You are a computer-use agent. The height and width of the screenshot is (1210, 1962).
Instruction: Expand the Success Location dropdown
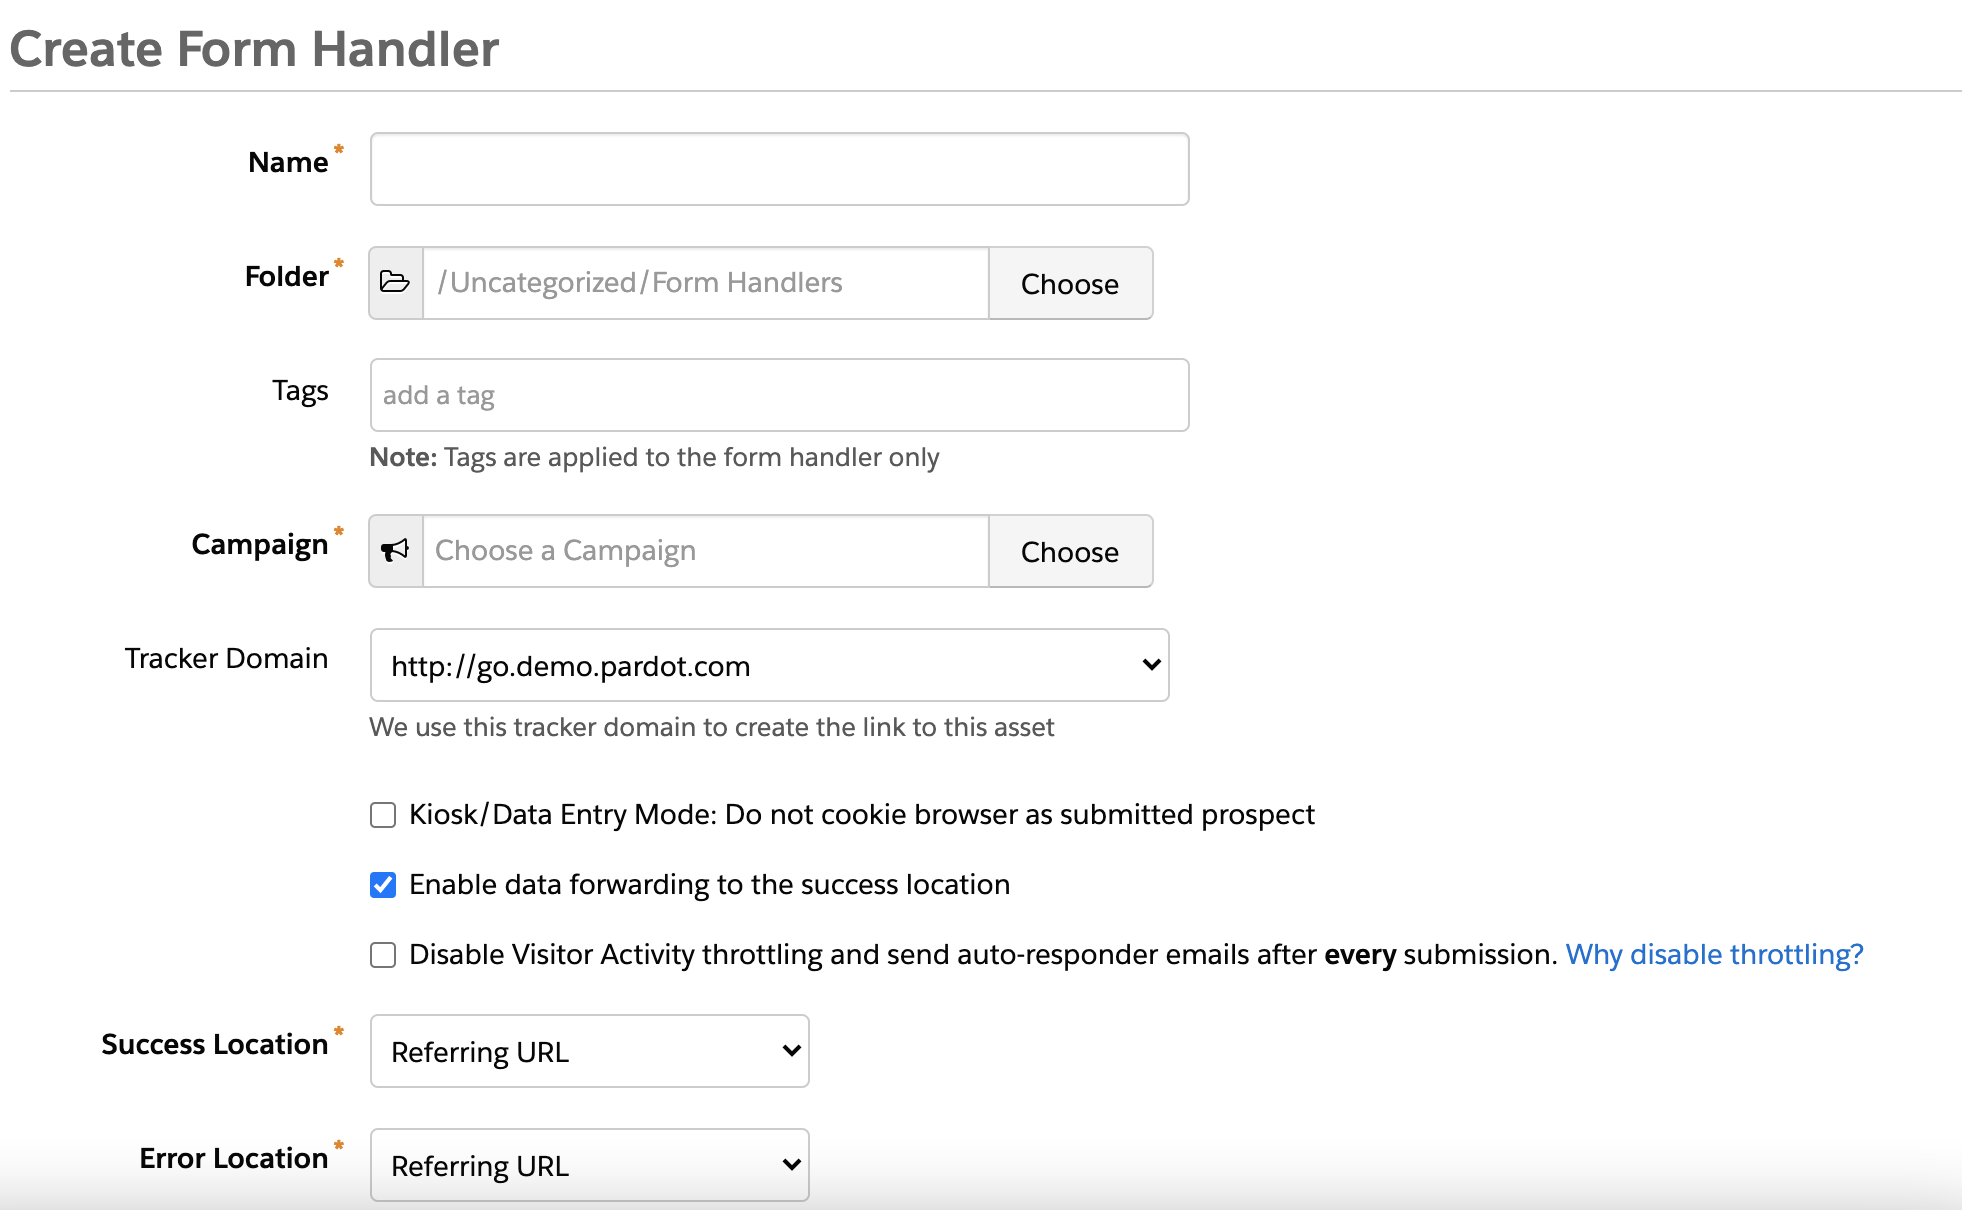(589, 1051)
